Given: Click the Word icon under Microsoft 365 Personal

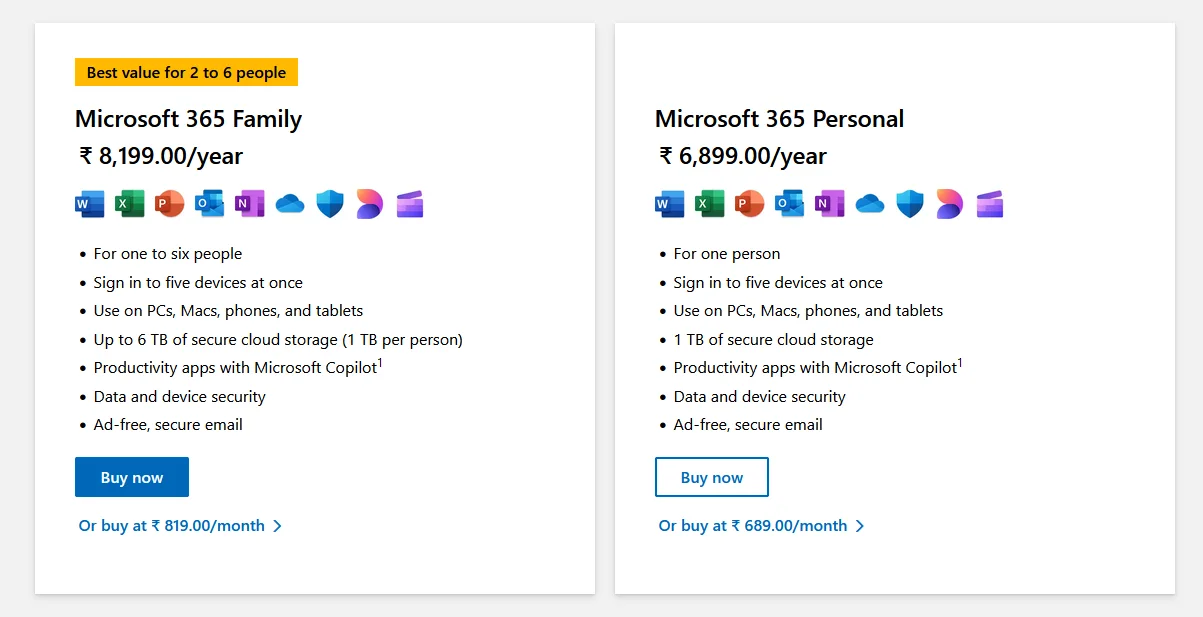Looking at the screenshot, I should (670, 204).
